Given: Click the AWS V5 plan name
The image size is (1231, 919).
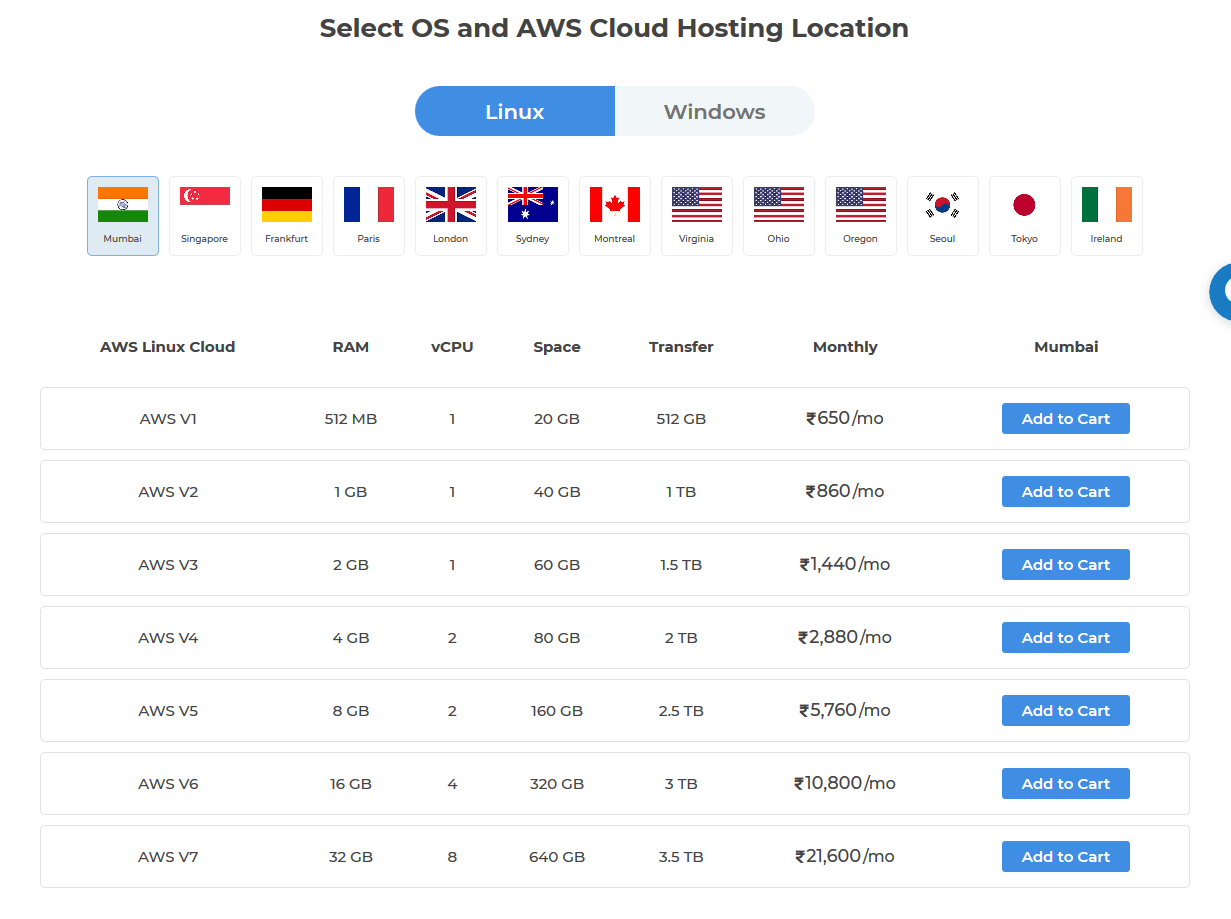Looking at the screenshot, I should point(168,711).
